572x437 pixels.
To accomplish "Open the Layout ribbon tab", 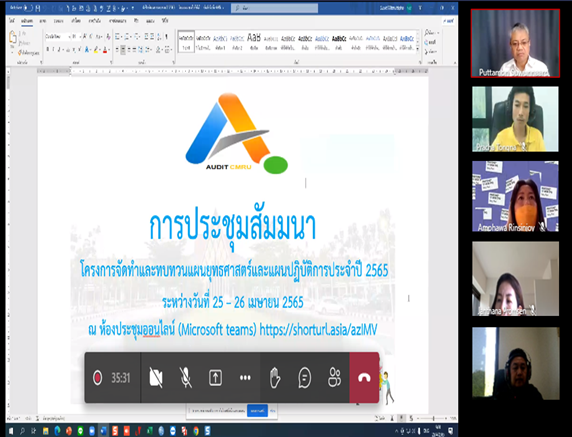I will [76, 21].
